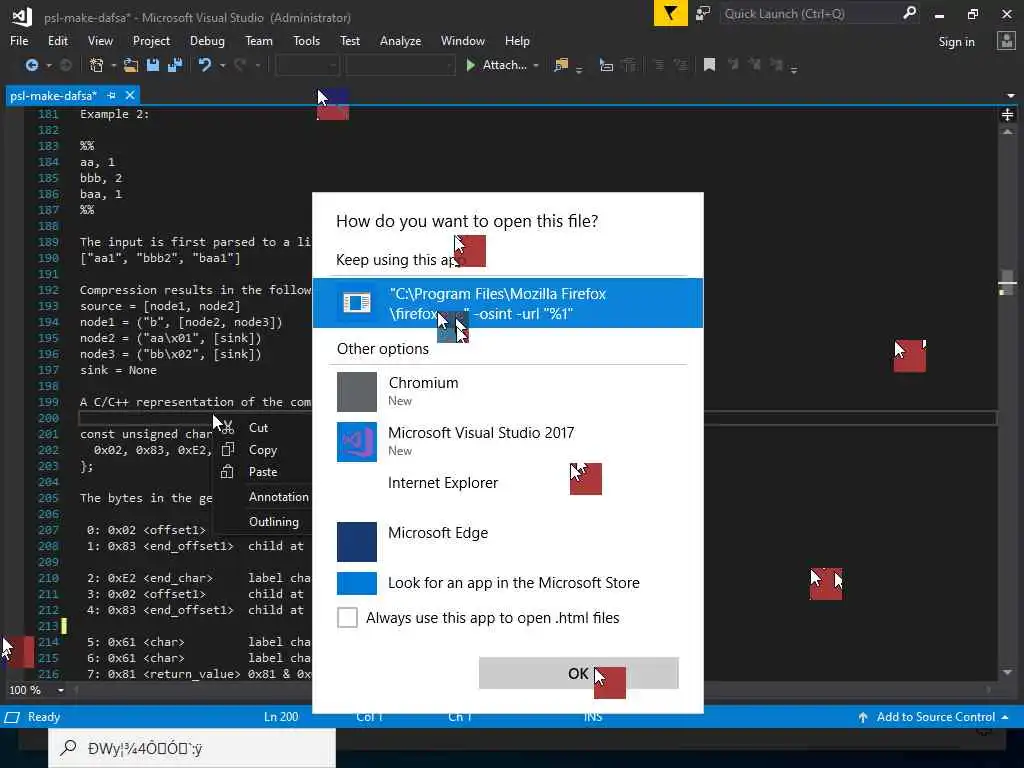Expand the Add to Source Control arrow

click(1005, 717)
